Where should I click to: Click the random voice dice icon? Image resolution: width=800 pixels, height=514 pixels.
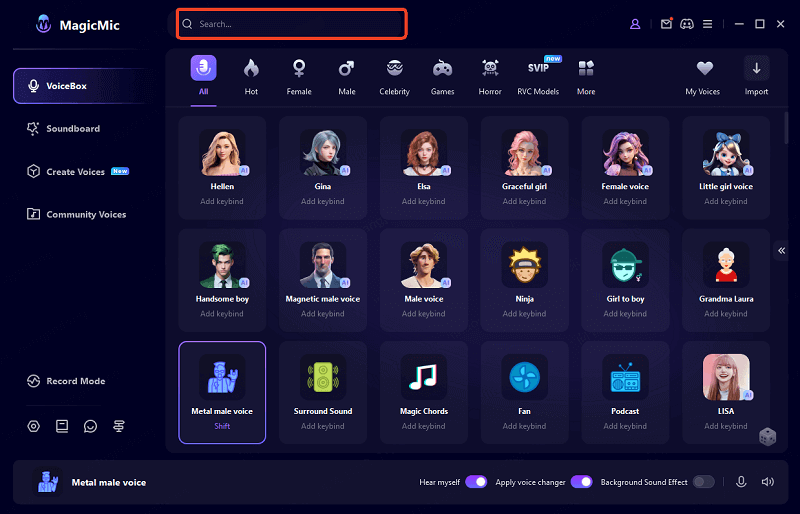click(x=767, y=437)
